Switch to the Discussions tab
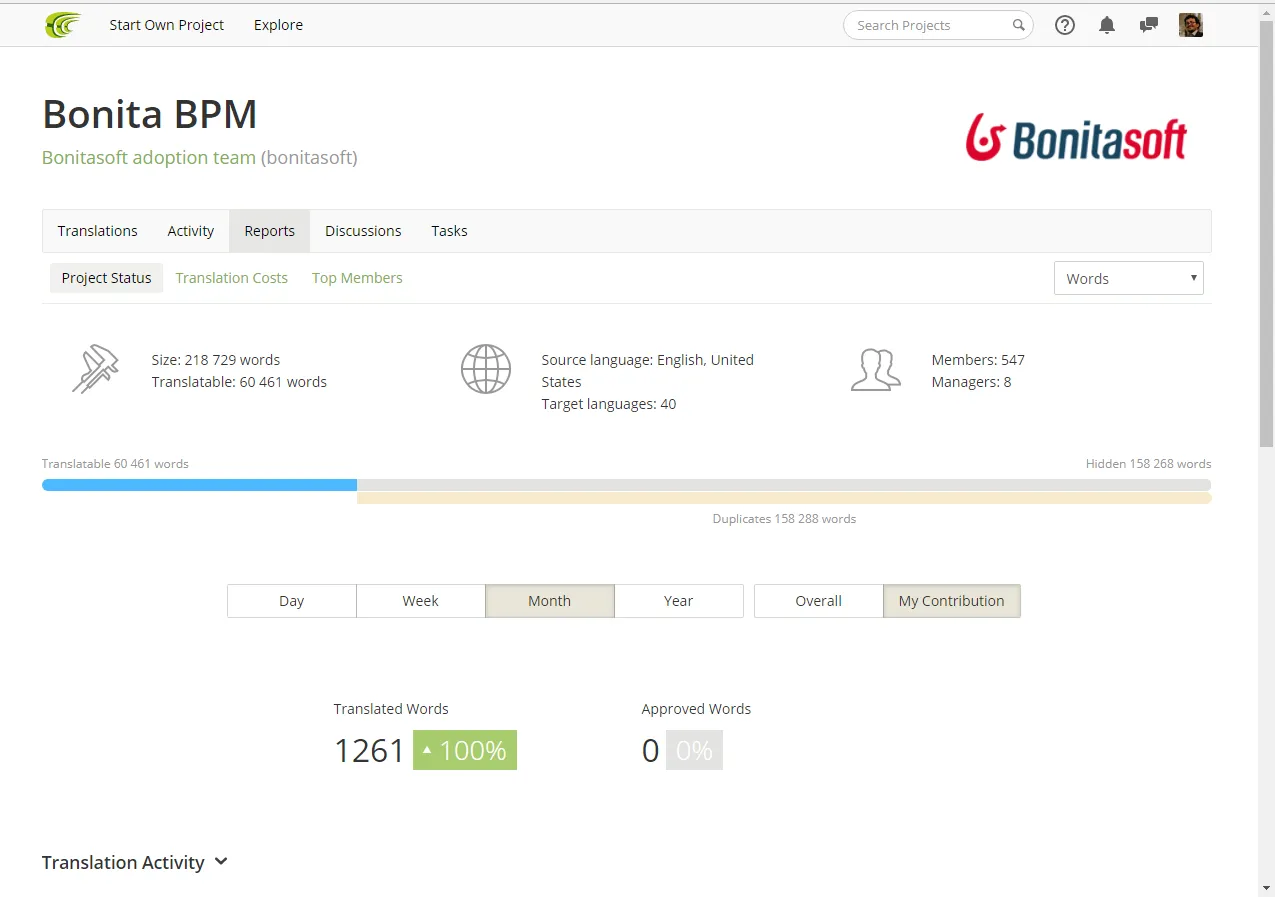Screen dimensions: 1275x897 (363, 231)
